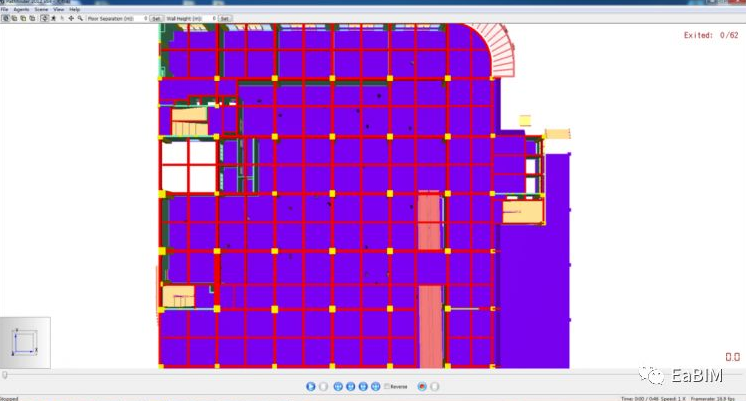Select the four-arrow pan tool
The image size is (746, 401).
71,19
